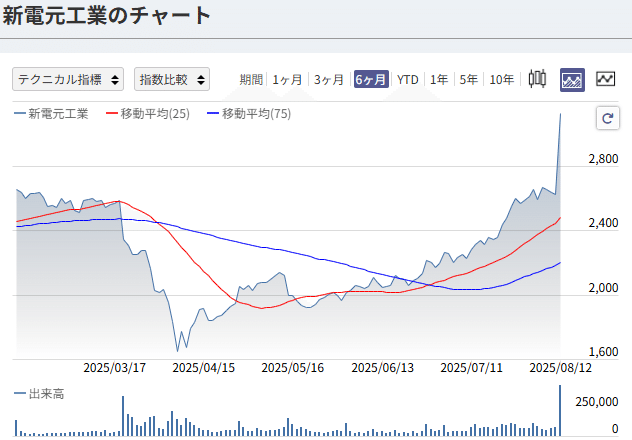Click the 新電元工業のチャート heading
The image size is (632, 440).
coord(106,16)
